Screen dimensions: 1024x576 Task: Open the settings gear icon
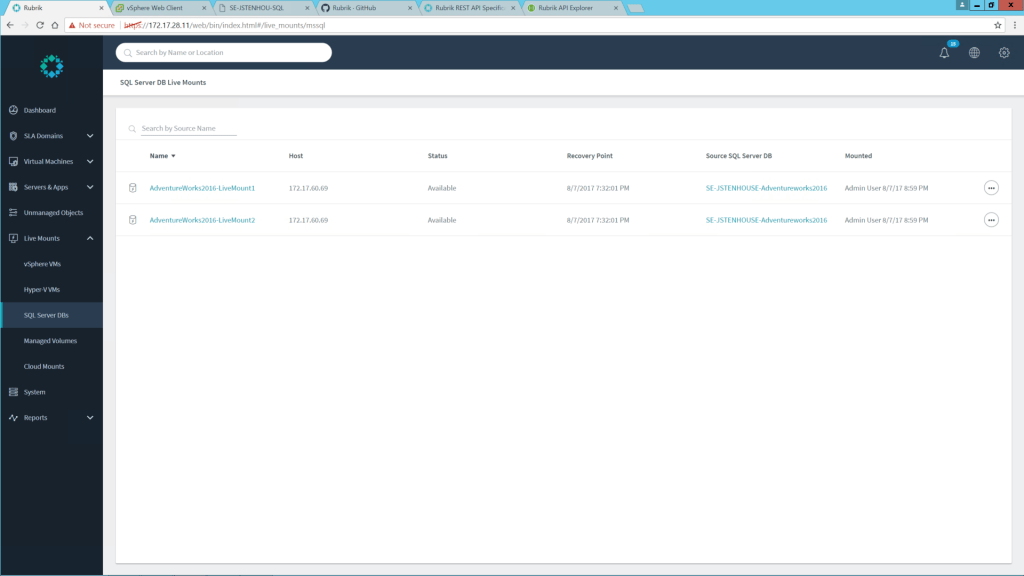[x=1004, y=53]
